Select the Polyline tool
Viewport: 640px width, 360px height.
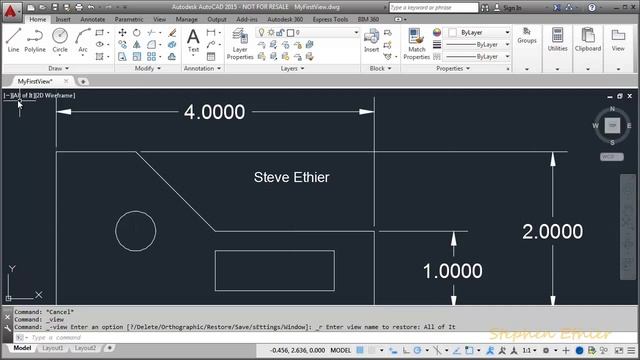coord(35,40)
